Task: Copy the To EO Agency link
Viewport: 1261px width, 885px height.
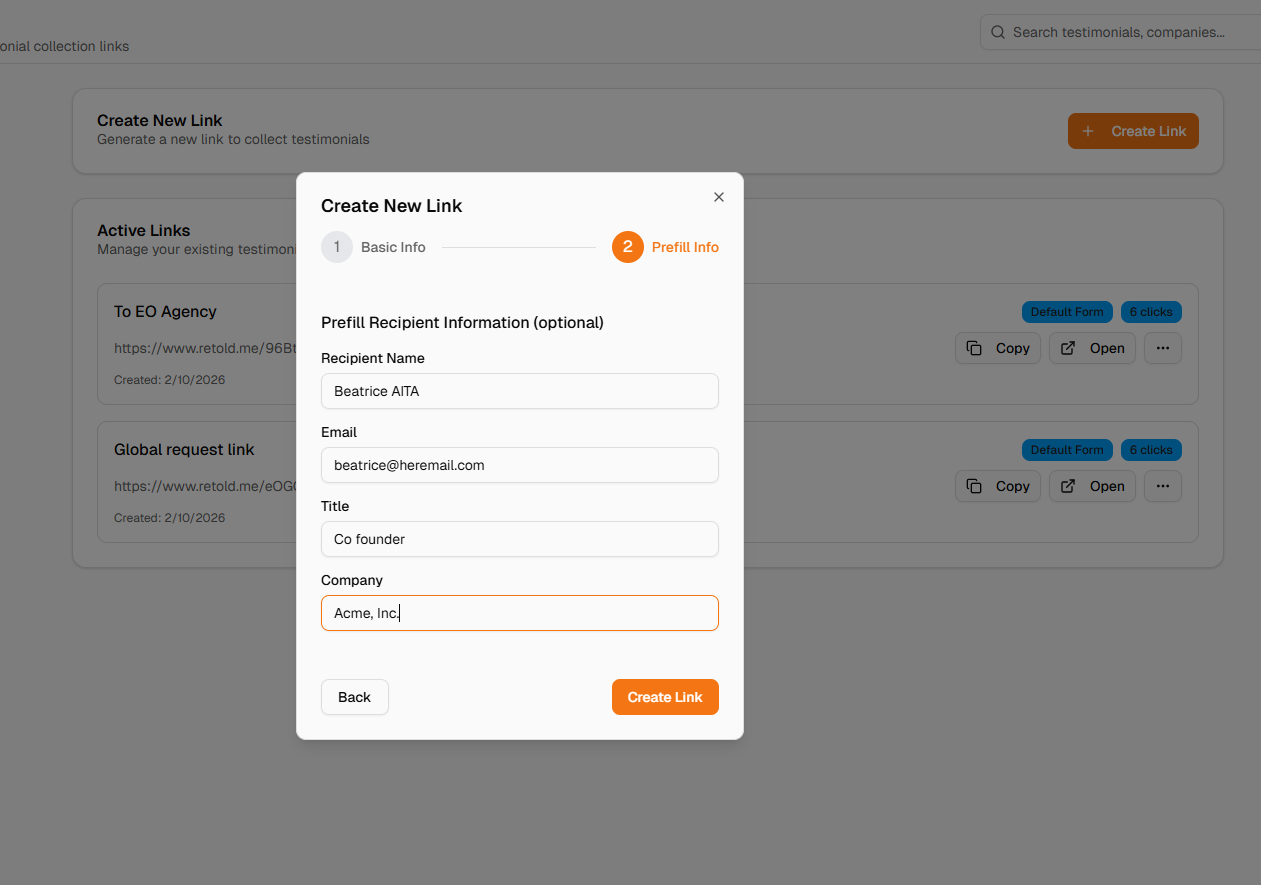Action: click(997, 348)
